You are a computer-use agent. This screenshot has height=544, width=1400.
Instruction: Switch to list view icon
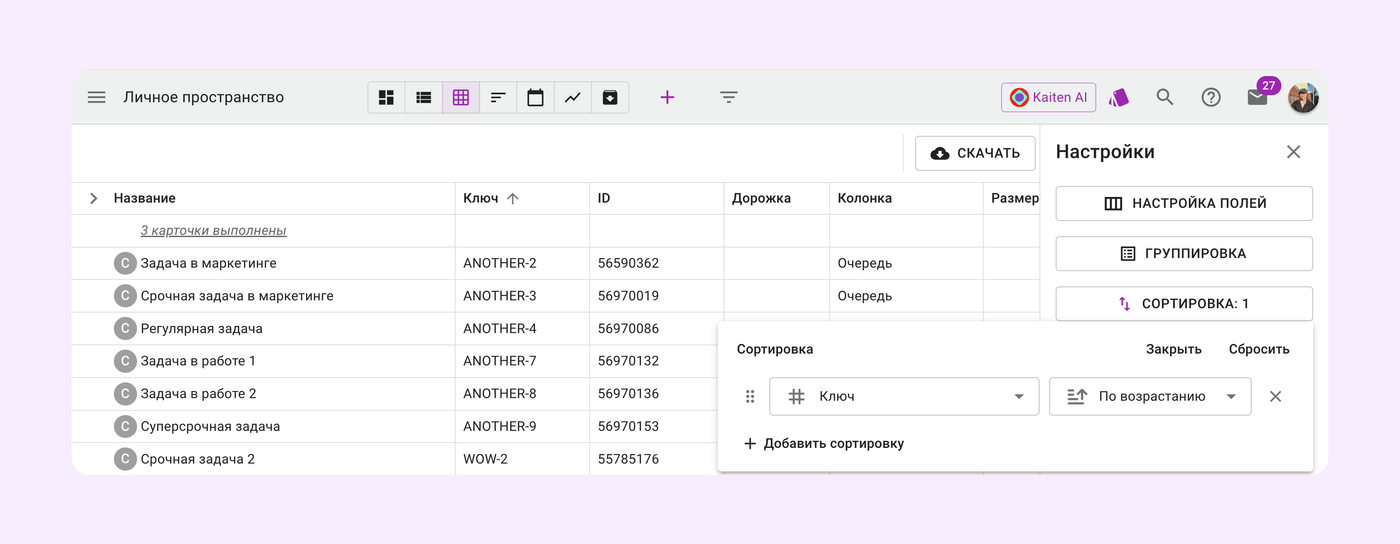tap(424, 97)
